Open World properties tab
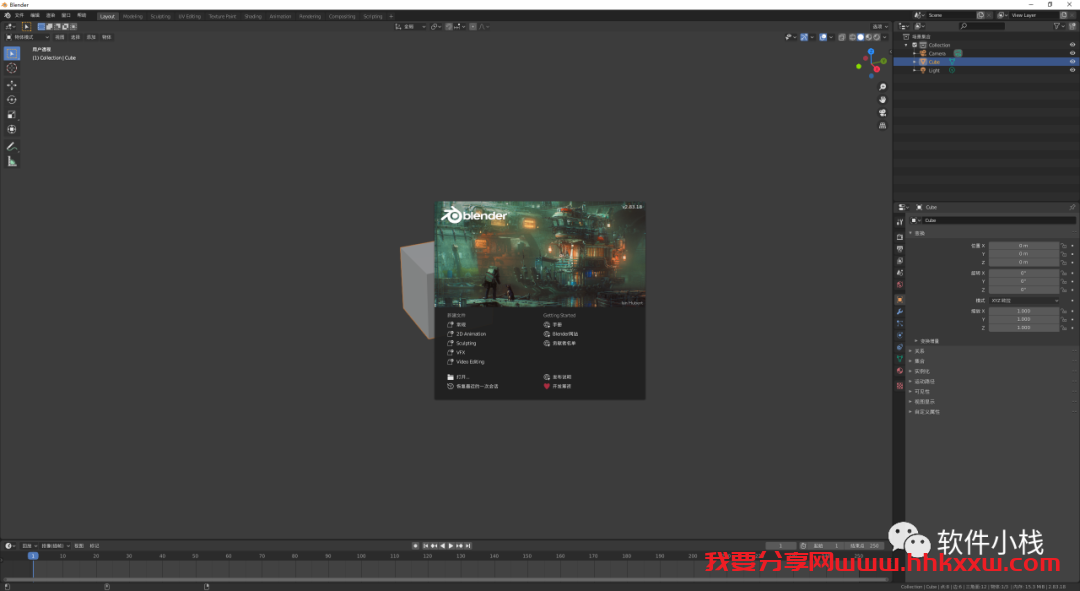Screen dimensions: 1080x591 click(x=900, y=284)
